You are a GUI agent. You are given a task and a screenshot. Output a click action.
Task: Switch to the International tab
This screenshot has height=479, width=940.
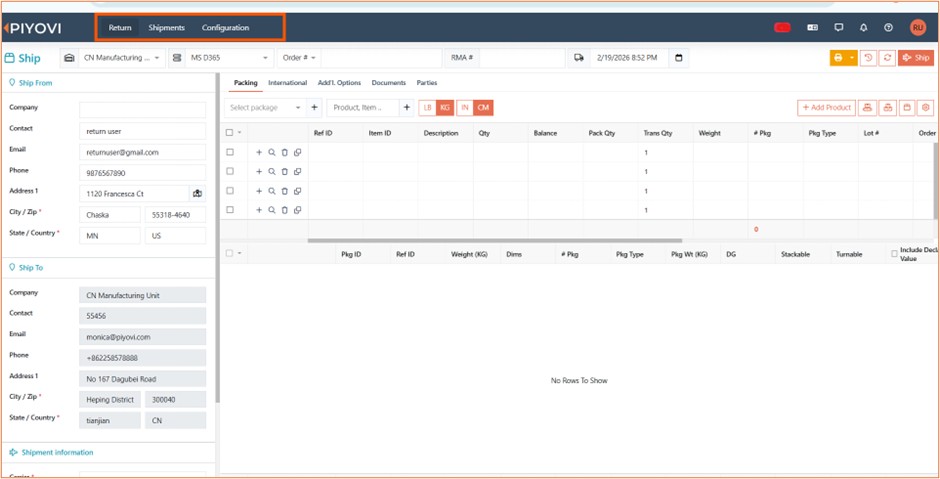tap(288, 83)
